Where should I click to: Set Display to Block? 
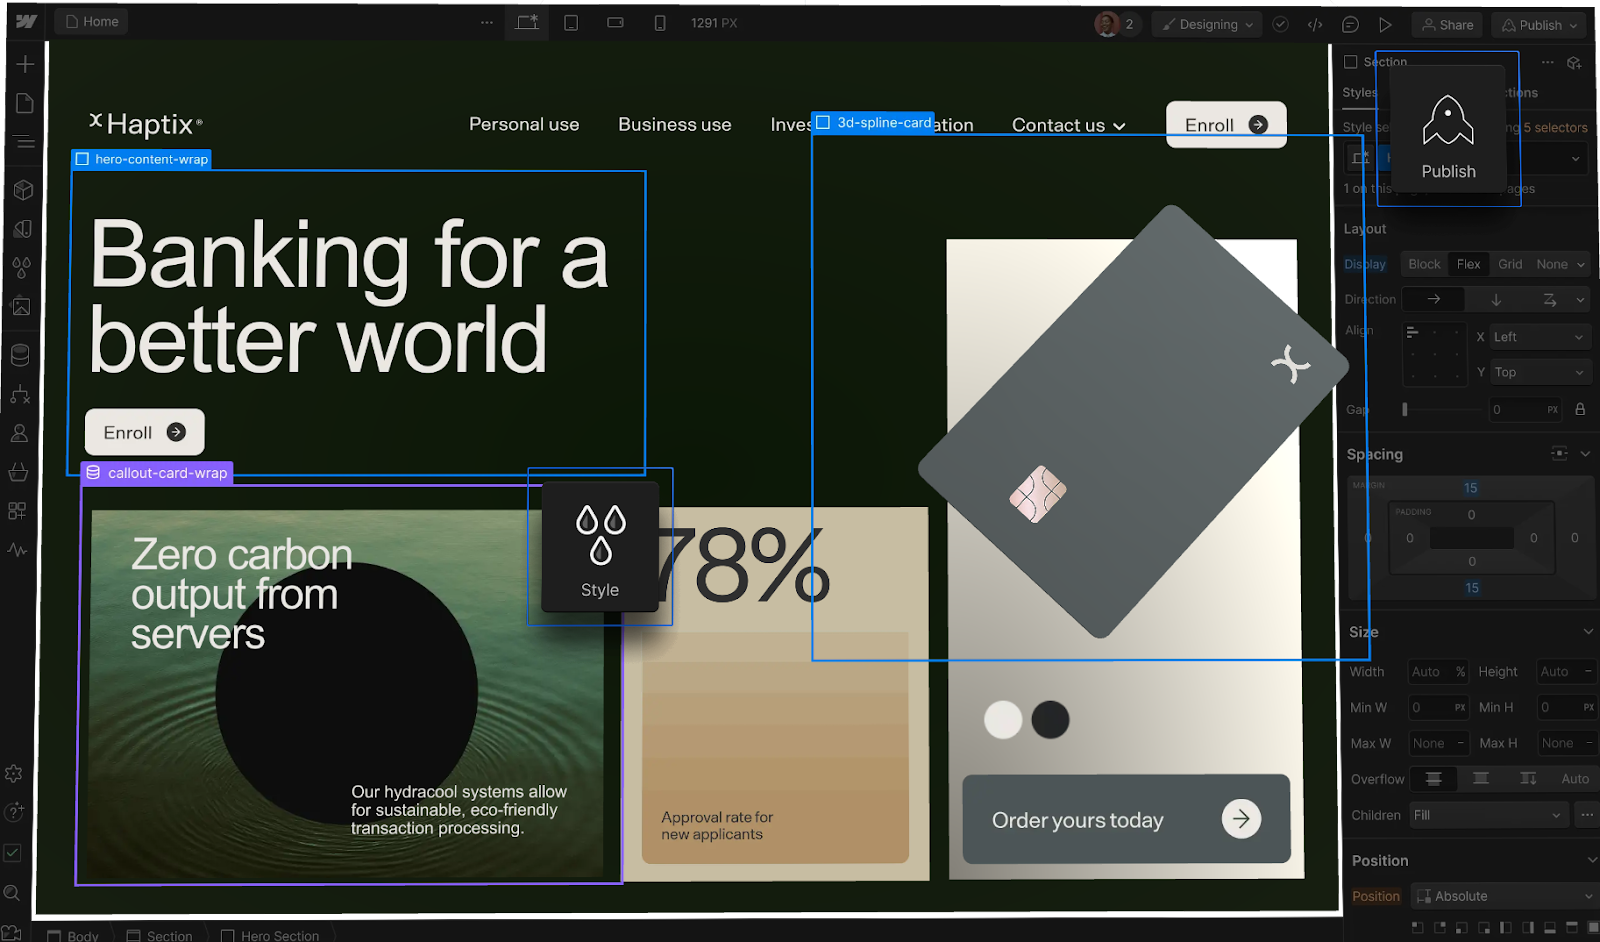click(1424, 264)
